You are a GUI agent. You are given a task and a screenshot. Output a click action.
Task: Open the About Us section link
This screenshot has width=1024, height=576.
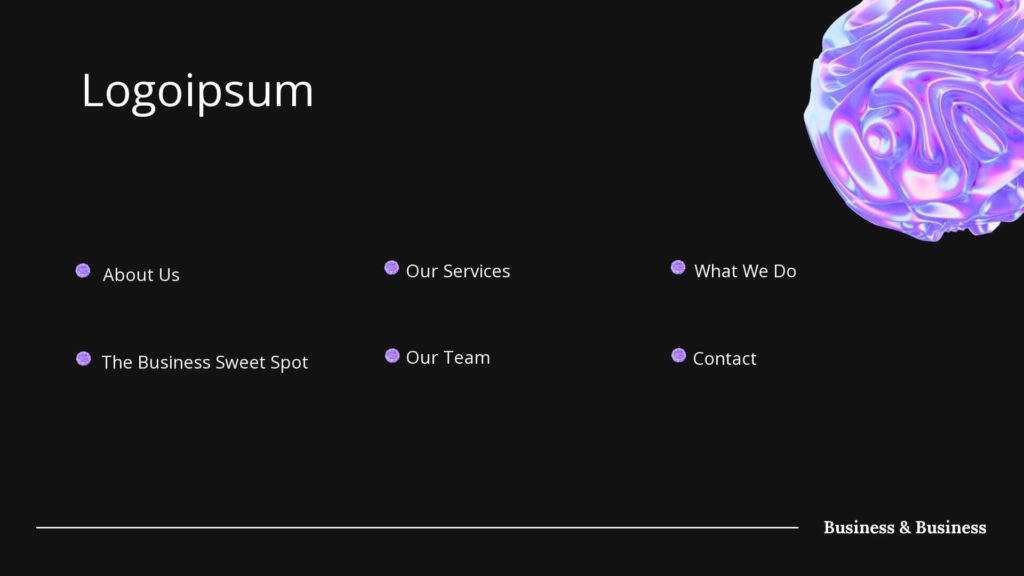pos(141,275)
